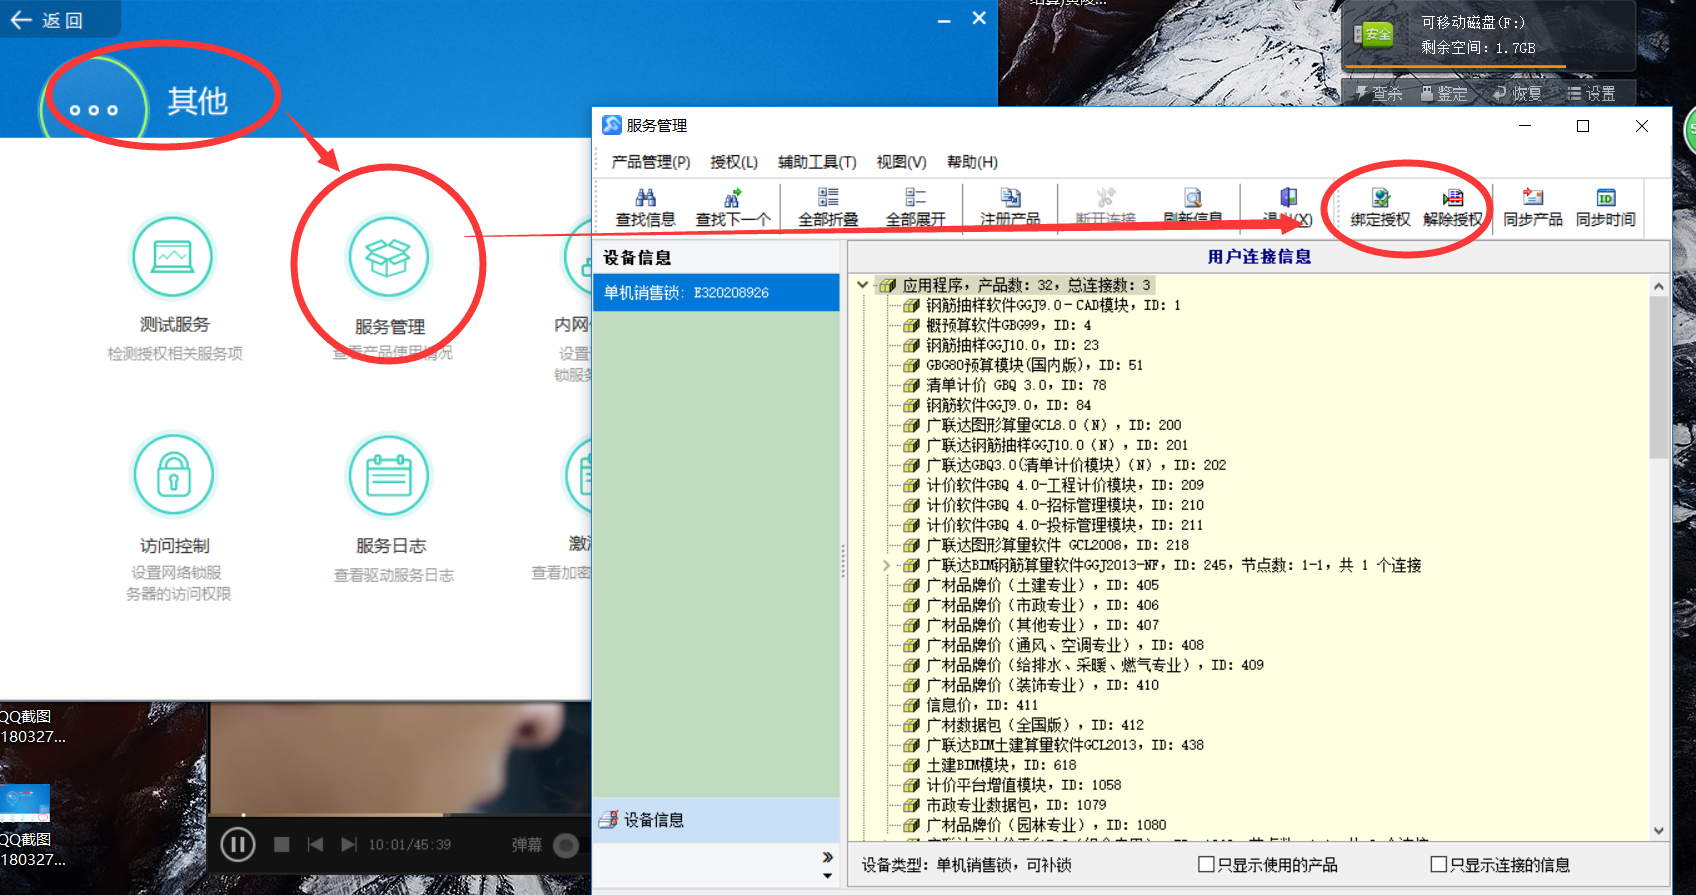This screenshot has width=1696, height=895.
Task: Select device 单机销售锁: E320208926
Action: (x=716, y=292)
